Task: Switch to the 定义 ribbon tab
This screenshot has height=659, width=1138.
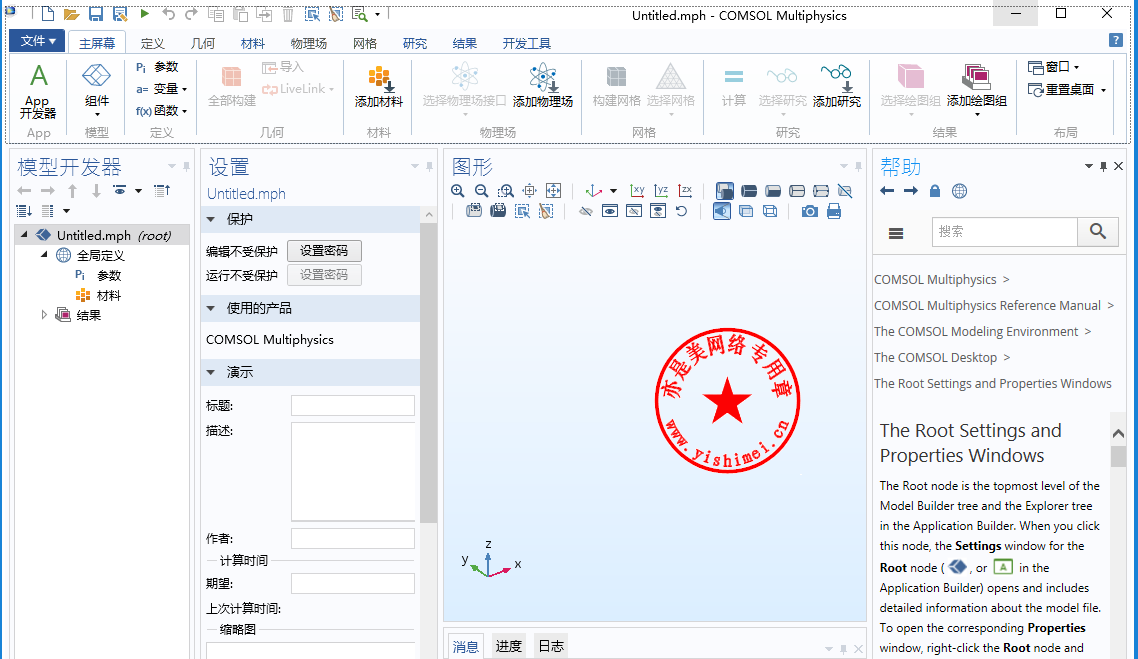Action: [x=152, y=44]
